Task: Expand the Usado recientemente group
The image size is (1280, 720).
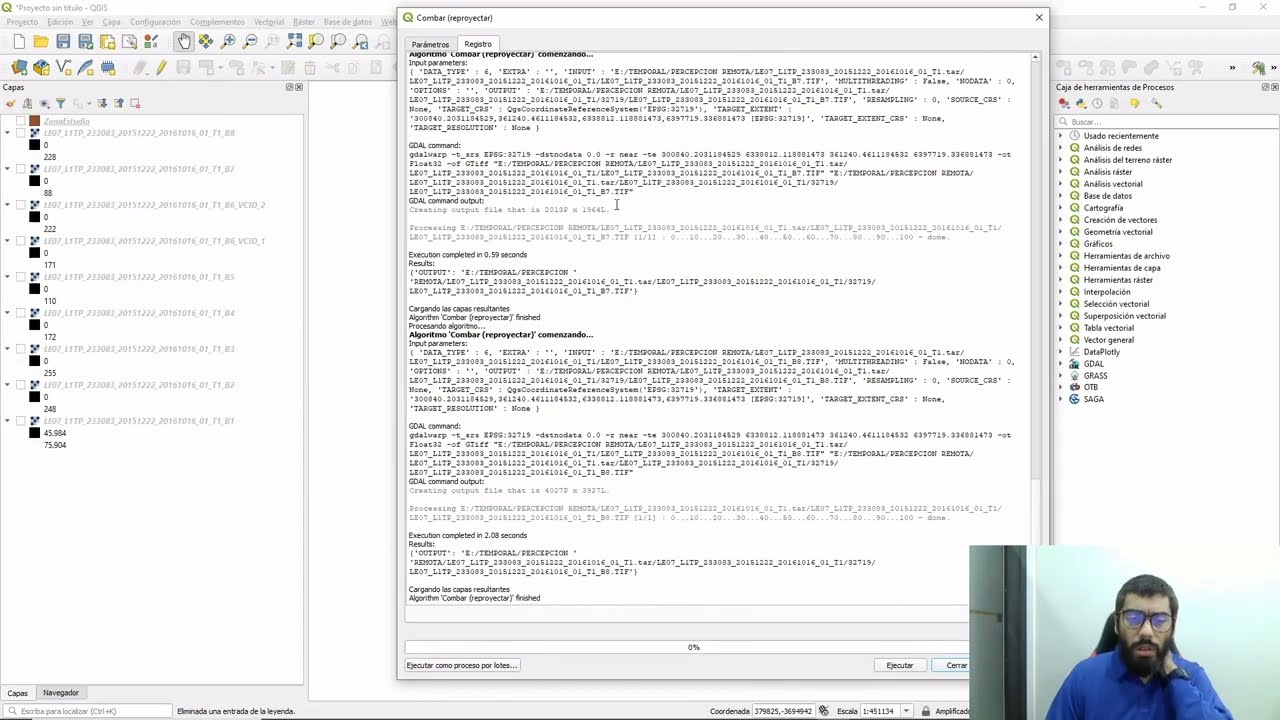Action: pyautogui.click(x=1062, y=135)
